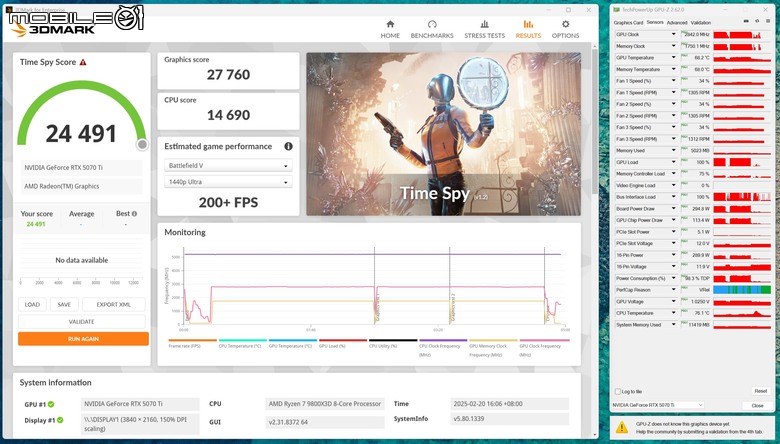The image size is (780, 444).
Task: Click the green check beside GPU #1
Action: coord(51,404)
